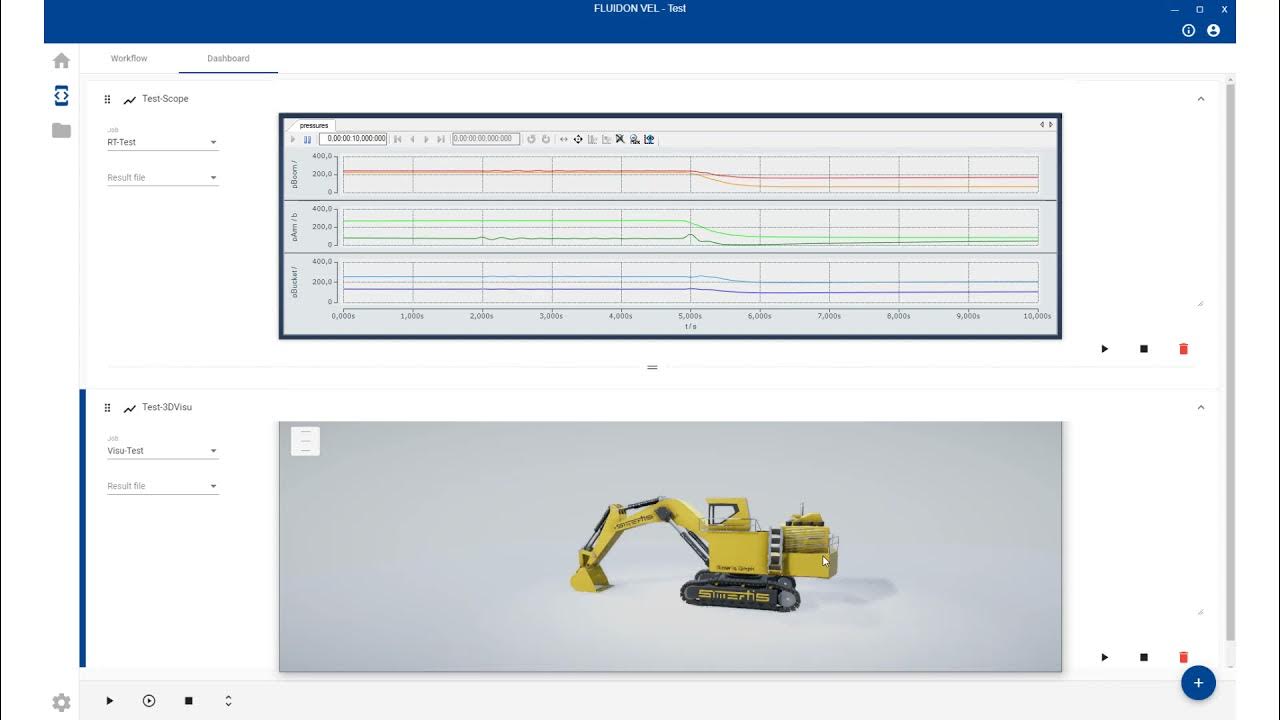
Task: Open settings gear in sidebar
Action: point(61,703)
